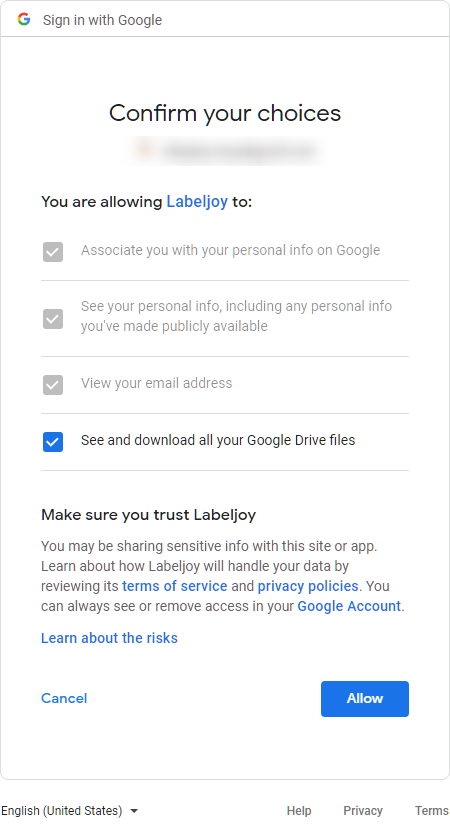The width and height of the screenshot is (450, 824).
Task: Click the blurred account email chip
Action: click(x=225, y=151)
